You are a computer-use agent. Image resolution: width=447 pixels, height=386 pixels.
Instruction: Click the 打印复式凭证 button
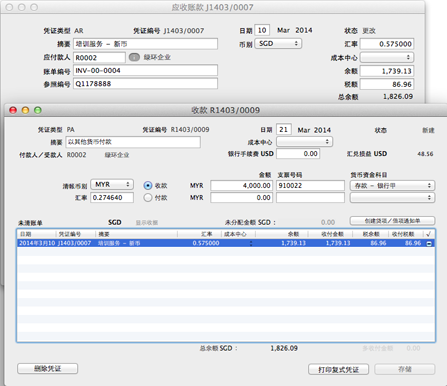point(338,369)
